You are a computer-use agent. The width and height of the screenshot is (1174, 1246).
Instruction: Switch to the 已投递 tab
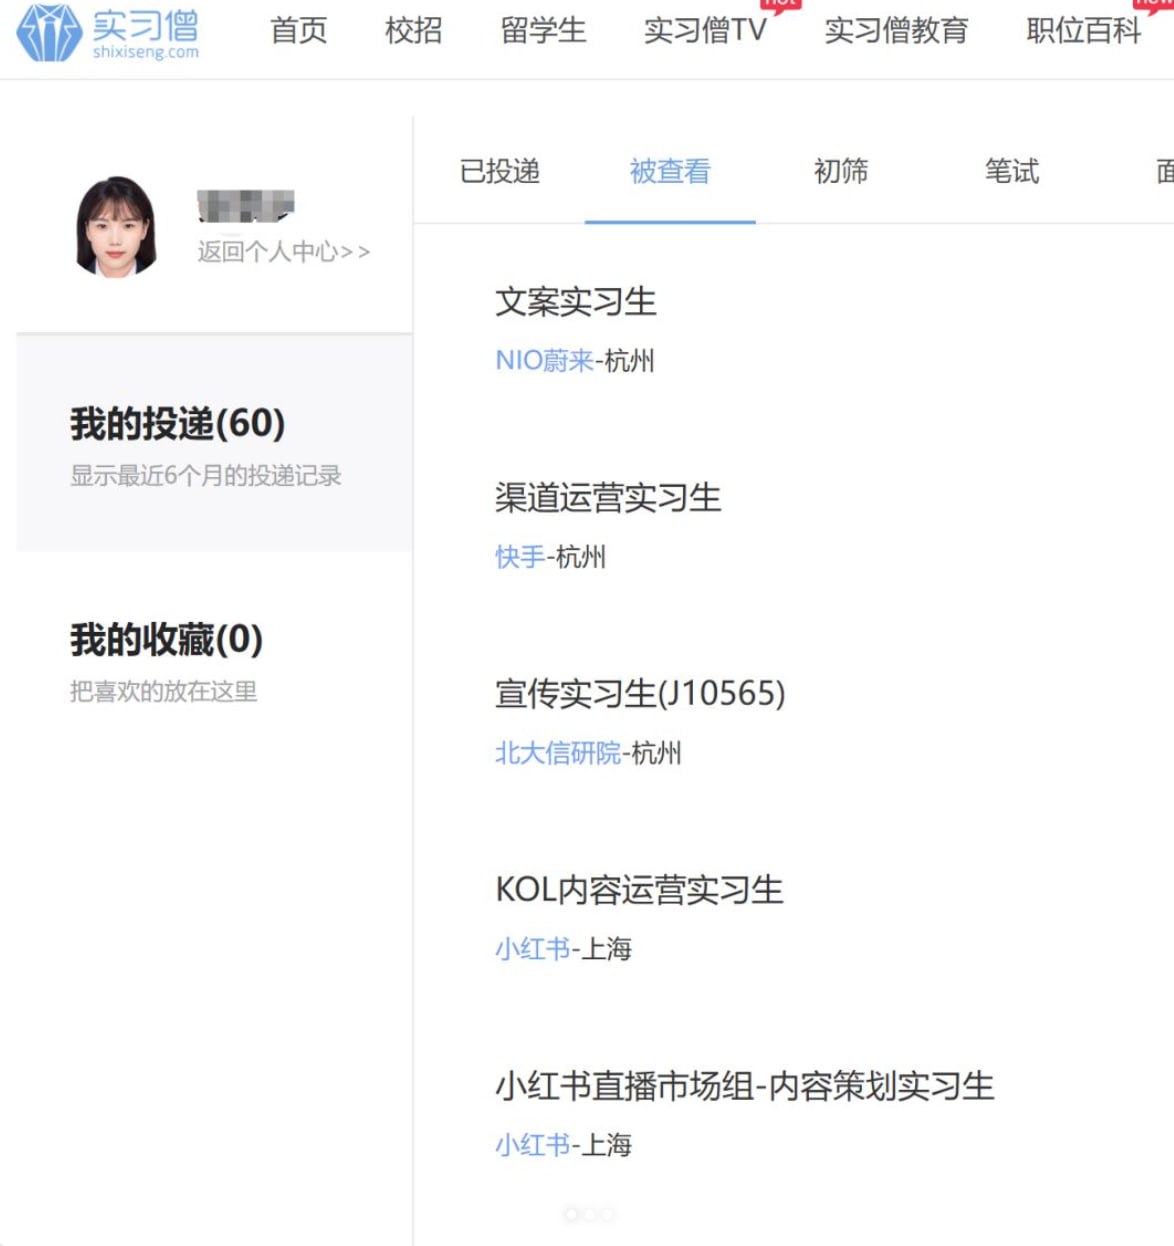(500, 171)
